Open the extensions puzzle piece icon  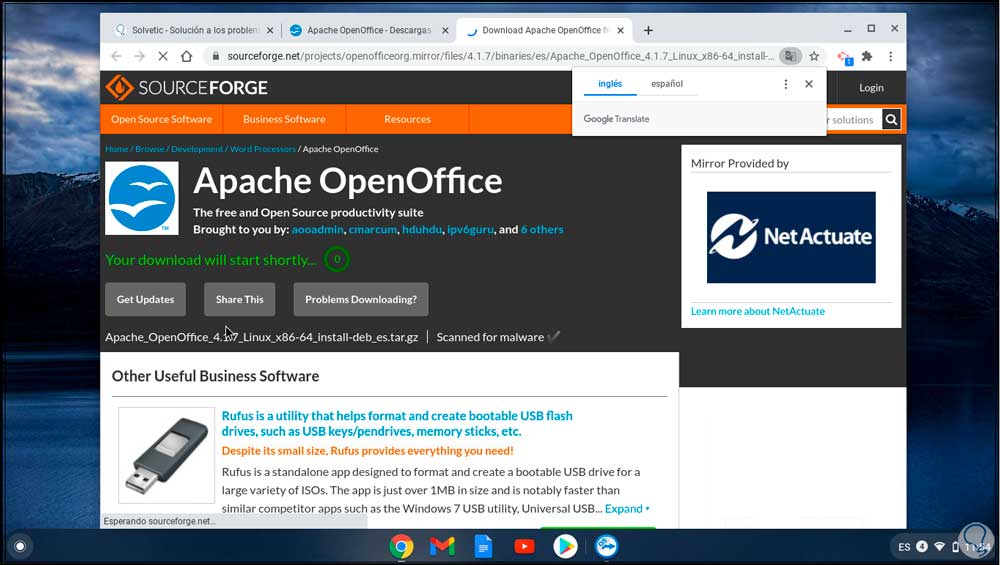tap(867, 56)
